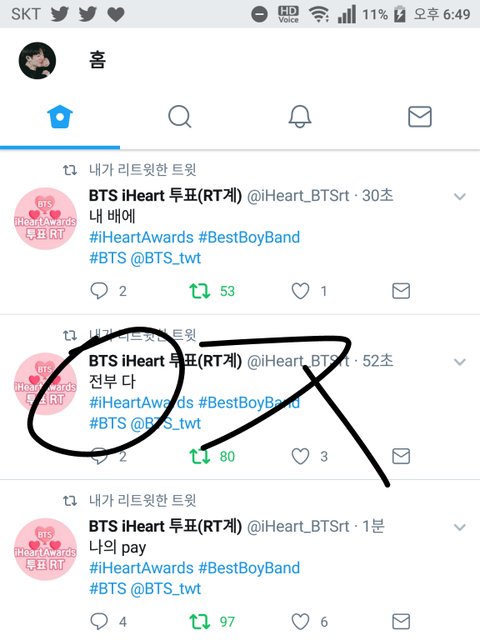Undo retweet on tweet with 53 retweets
The height and width of the screenshot is (640, 480).
pyautogui.click(x=200, y=291)
